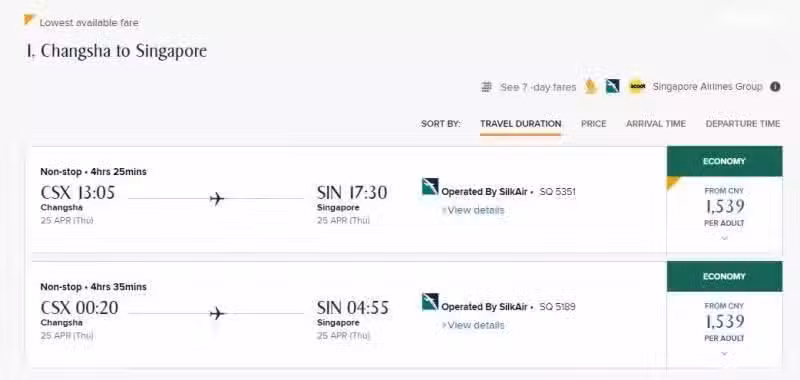The image size is (800, 380).
Task: Click the yellow Scoot logo icon
Action: pyautogui.click(x=637, y=87)
